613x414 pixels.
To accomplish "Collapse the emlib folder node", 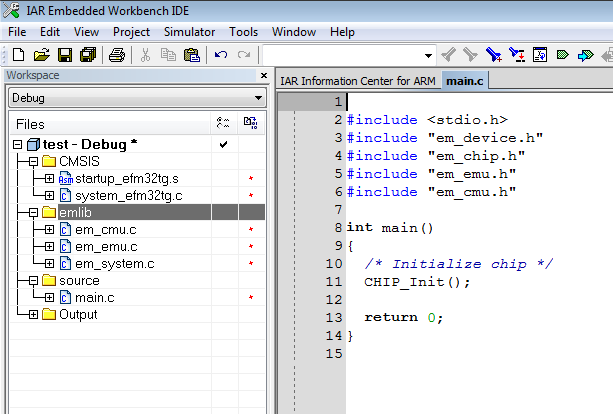I will coord(33,213).
